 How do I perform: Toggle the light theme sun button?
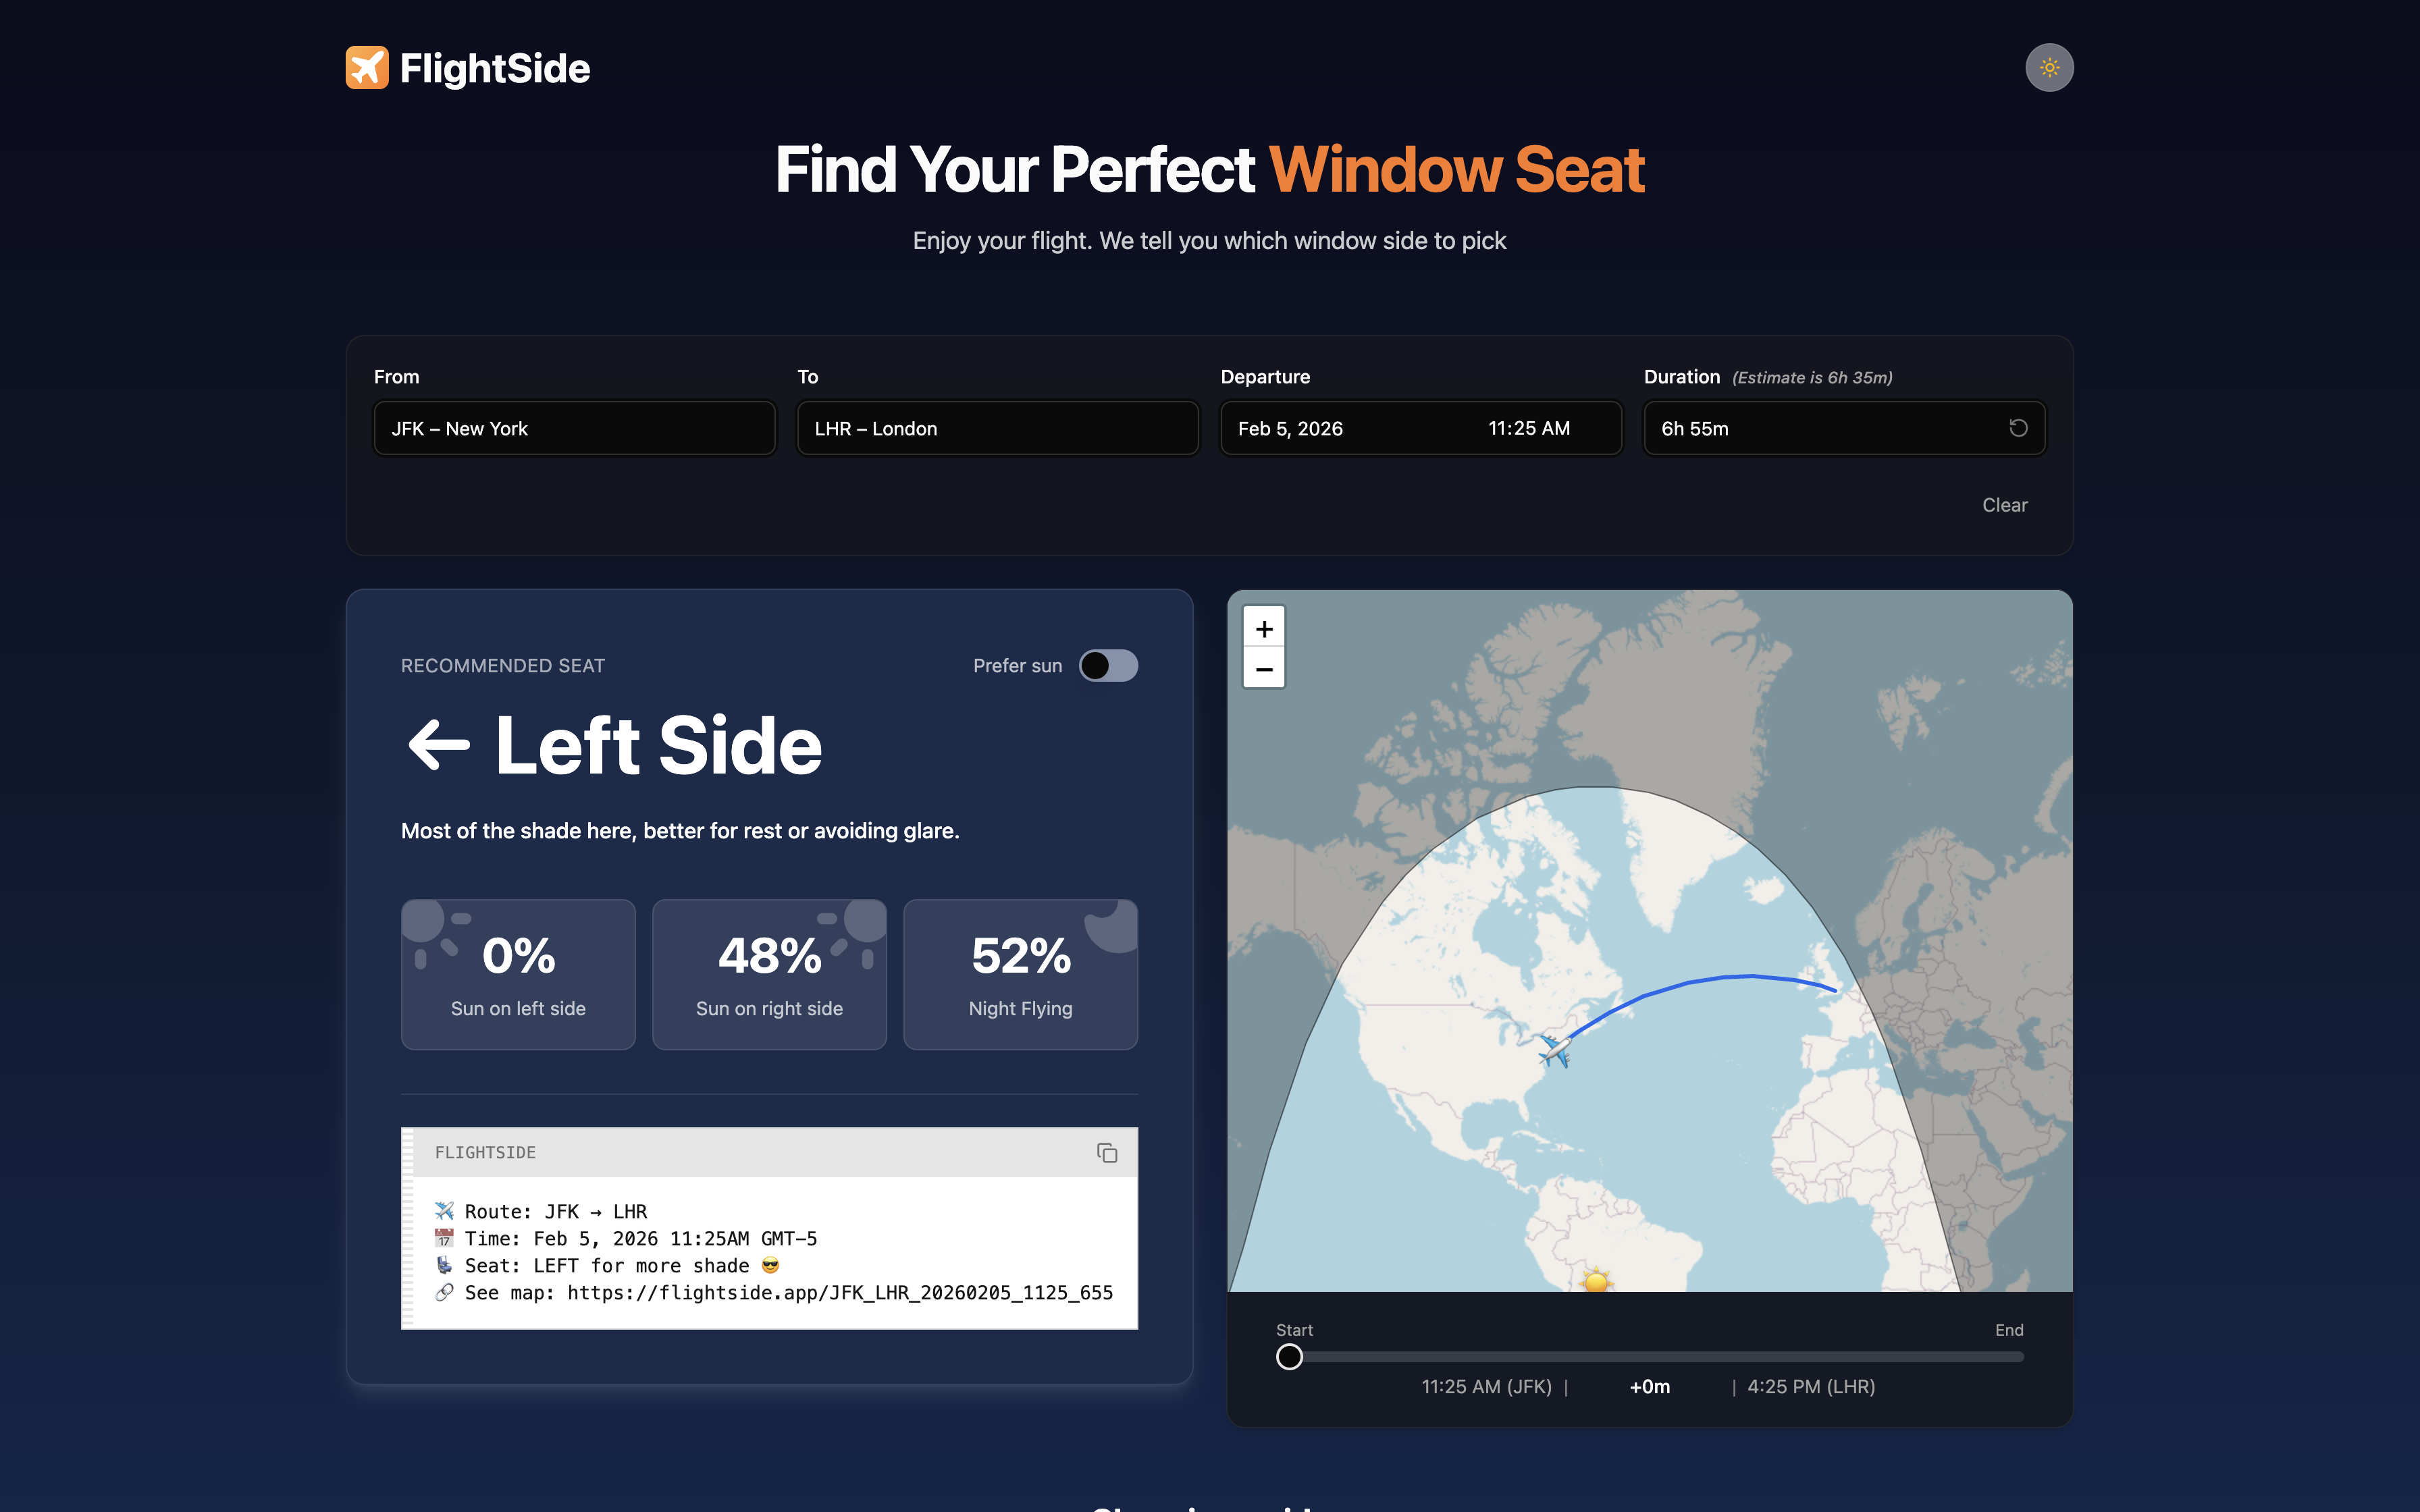(x=2049, y=68)
